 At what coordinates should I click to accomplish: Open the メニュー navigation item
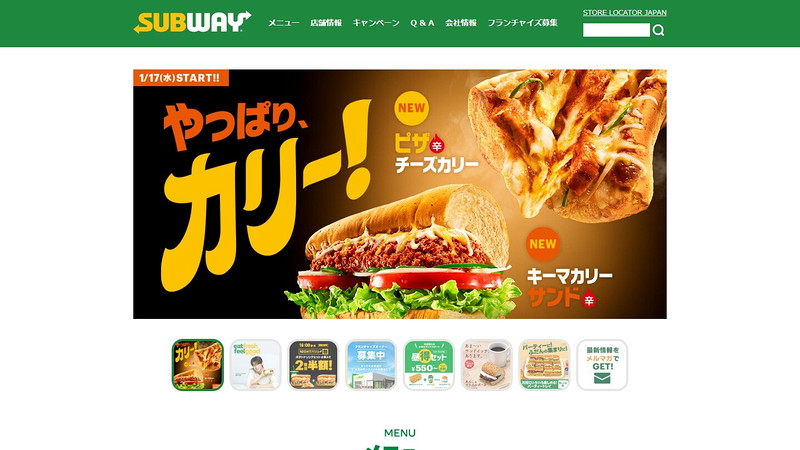pos(284,23)
